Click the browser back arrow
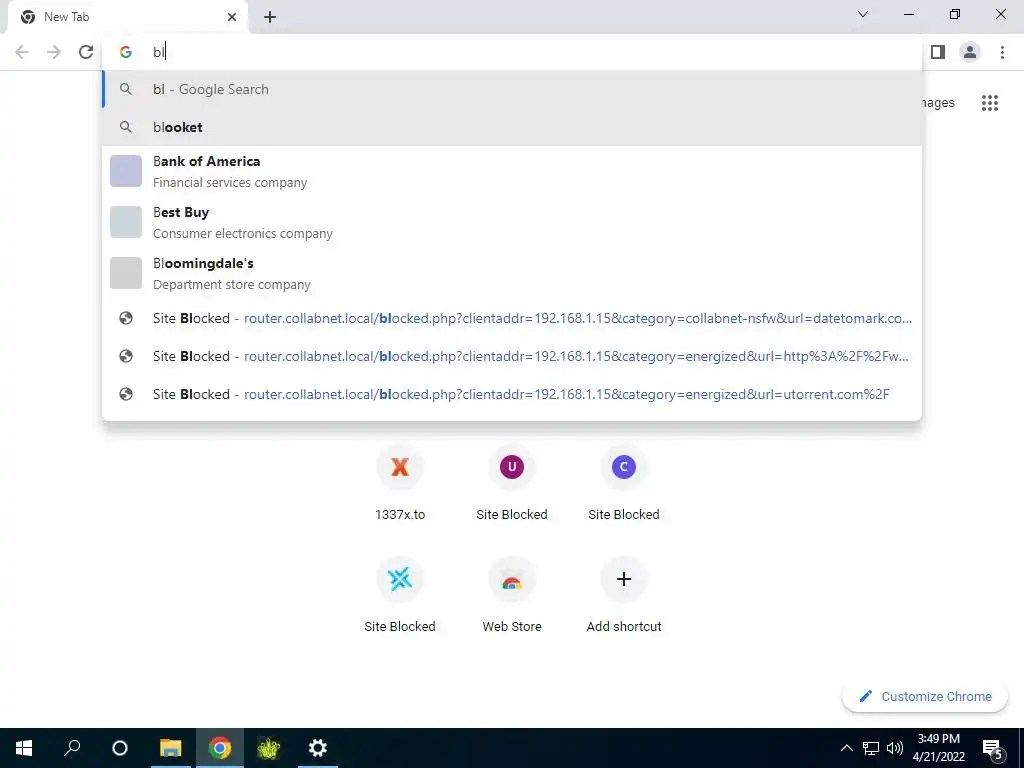 coord(22,52)
